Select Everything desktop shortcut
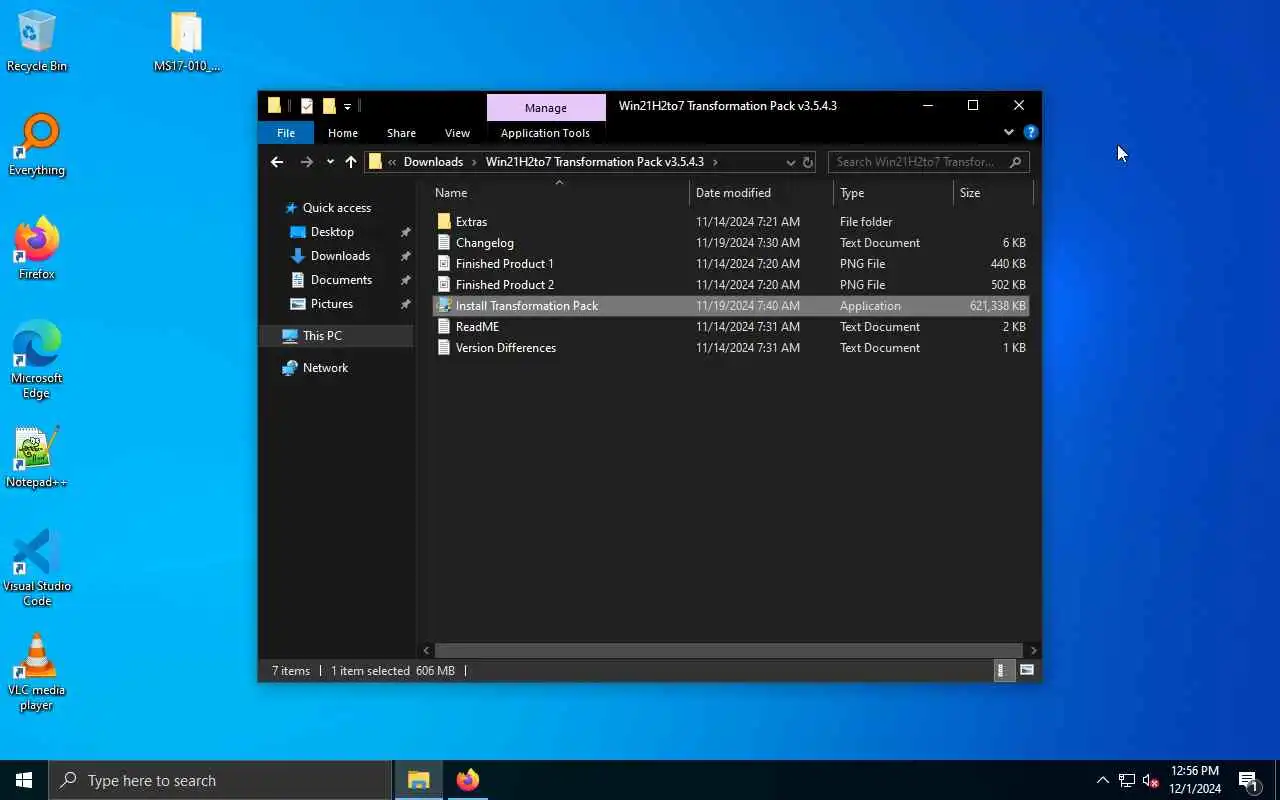1280x800 pixels. 37,145
